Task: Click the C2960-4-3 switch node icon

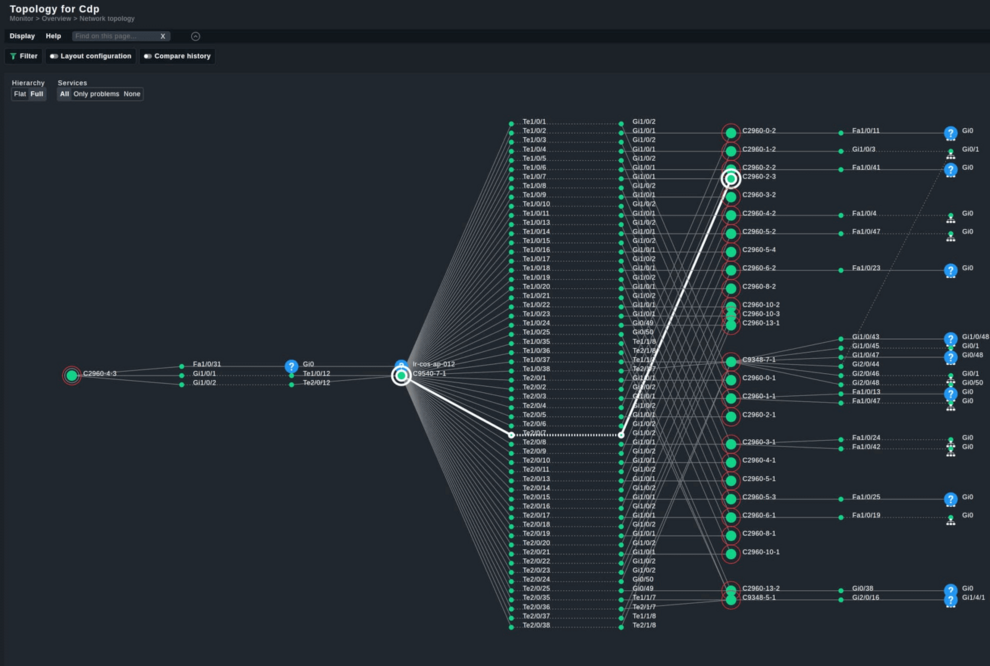Action: pos(71,375)
